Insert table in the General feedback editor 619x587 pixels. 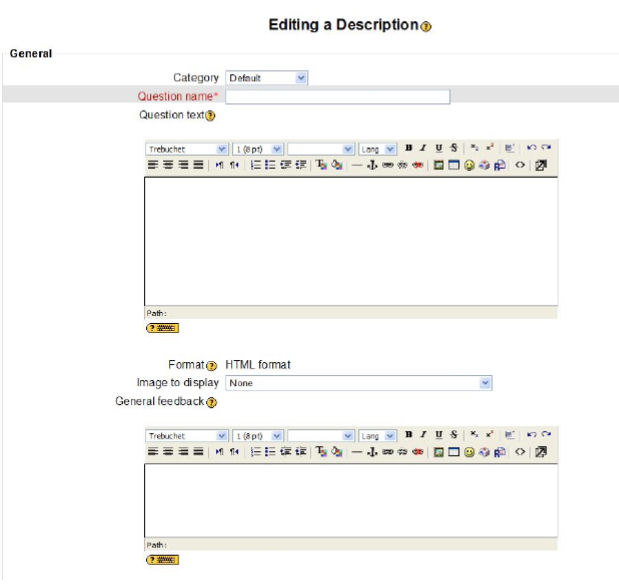tap(454, 453)
